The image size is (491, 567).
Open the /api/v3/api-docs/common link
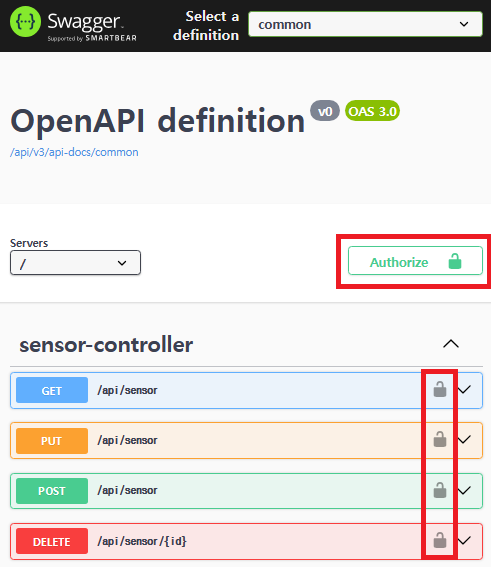pyautogui.click(x=74, y=152)
